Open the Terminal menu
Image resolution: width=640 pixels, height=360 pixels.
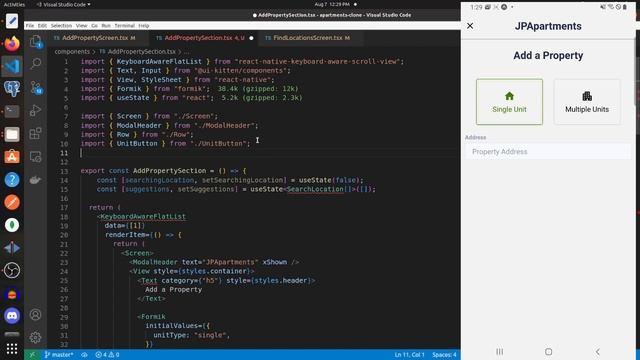point(124,26)
